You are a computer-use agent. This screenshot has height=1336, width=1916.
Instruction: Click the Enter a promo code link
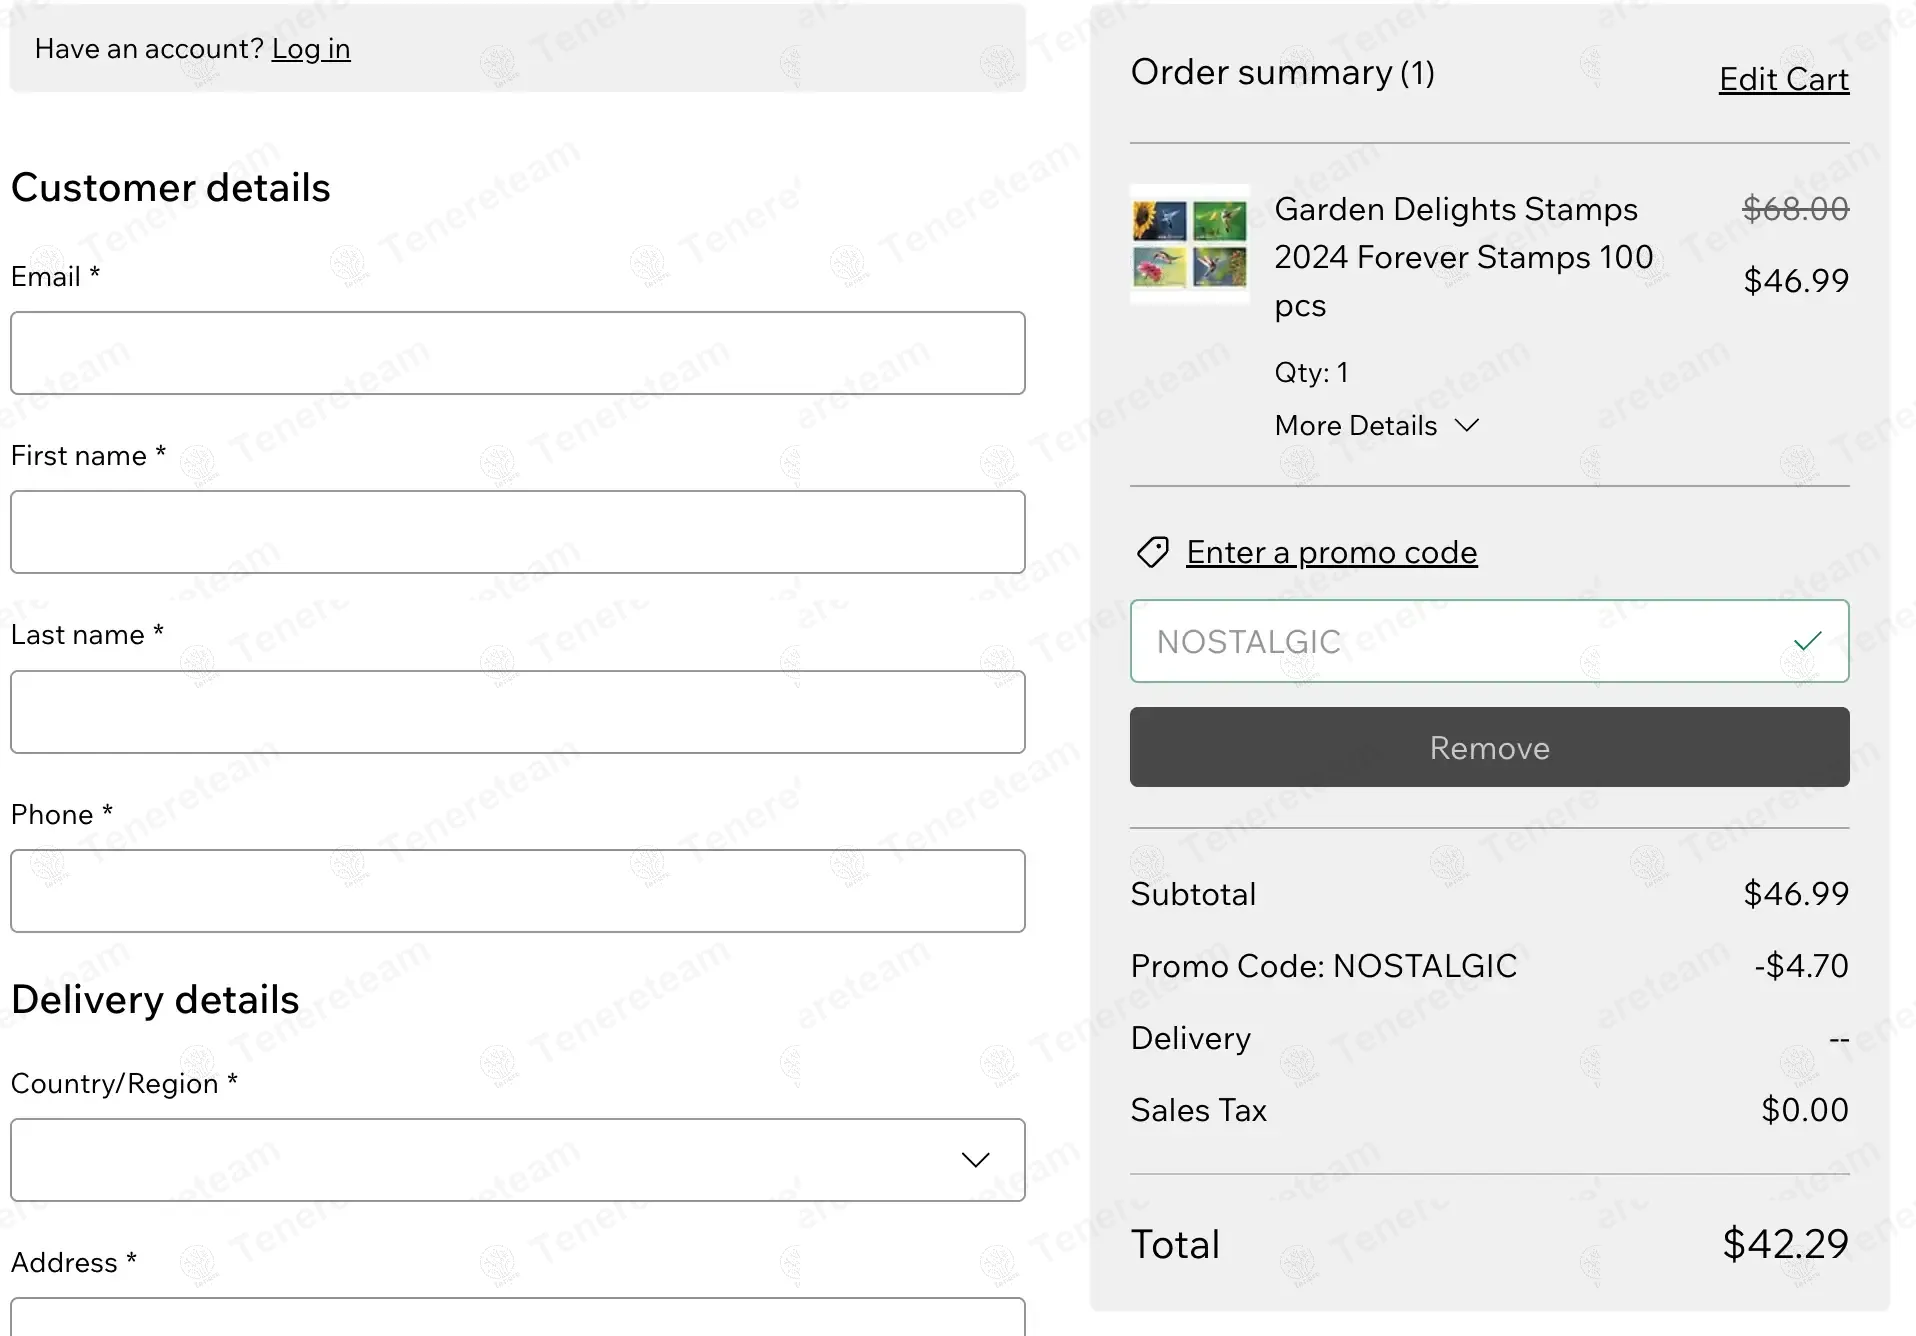pyautogui.click(x=1331, y=552)
